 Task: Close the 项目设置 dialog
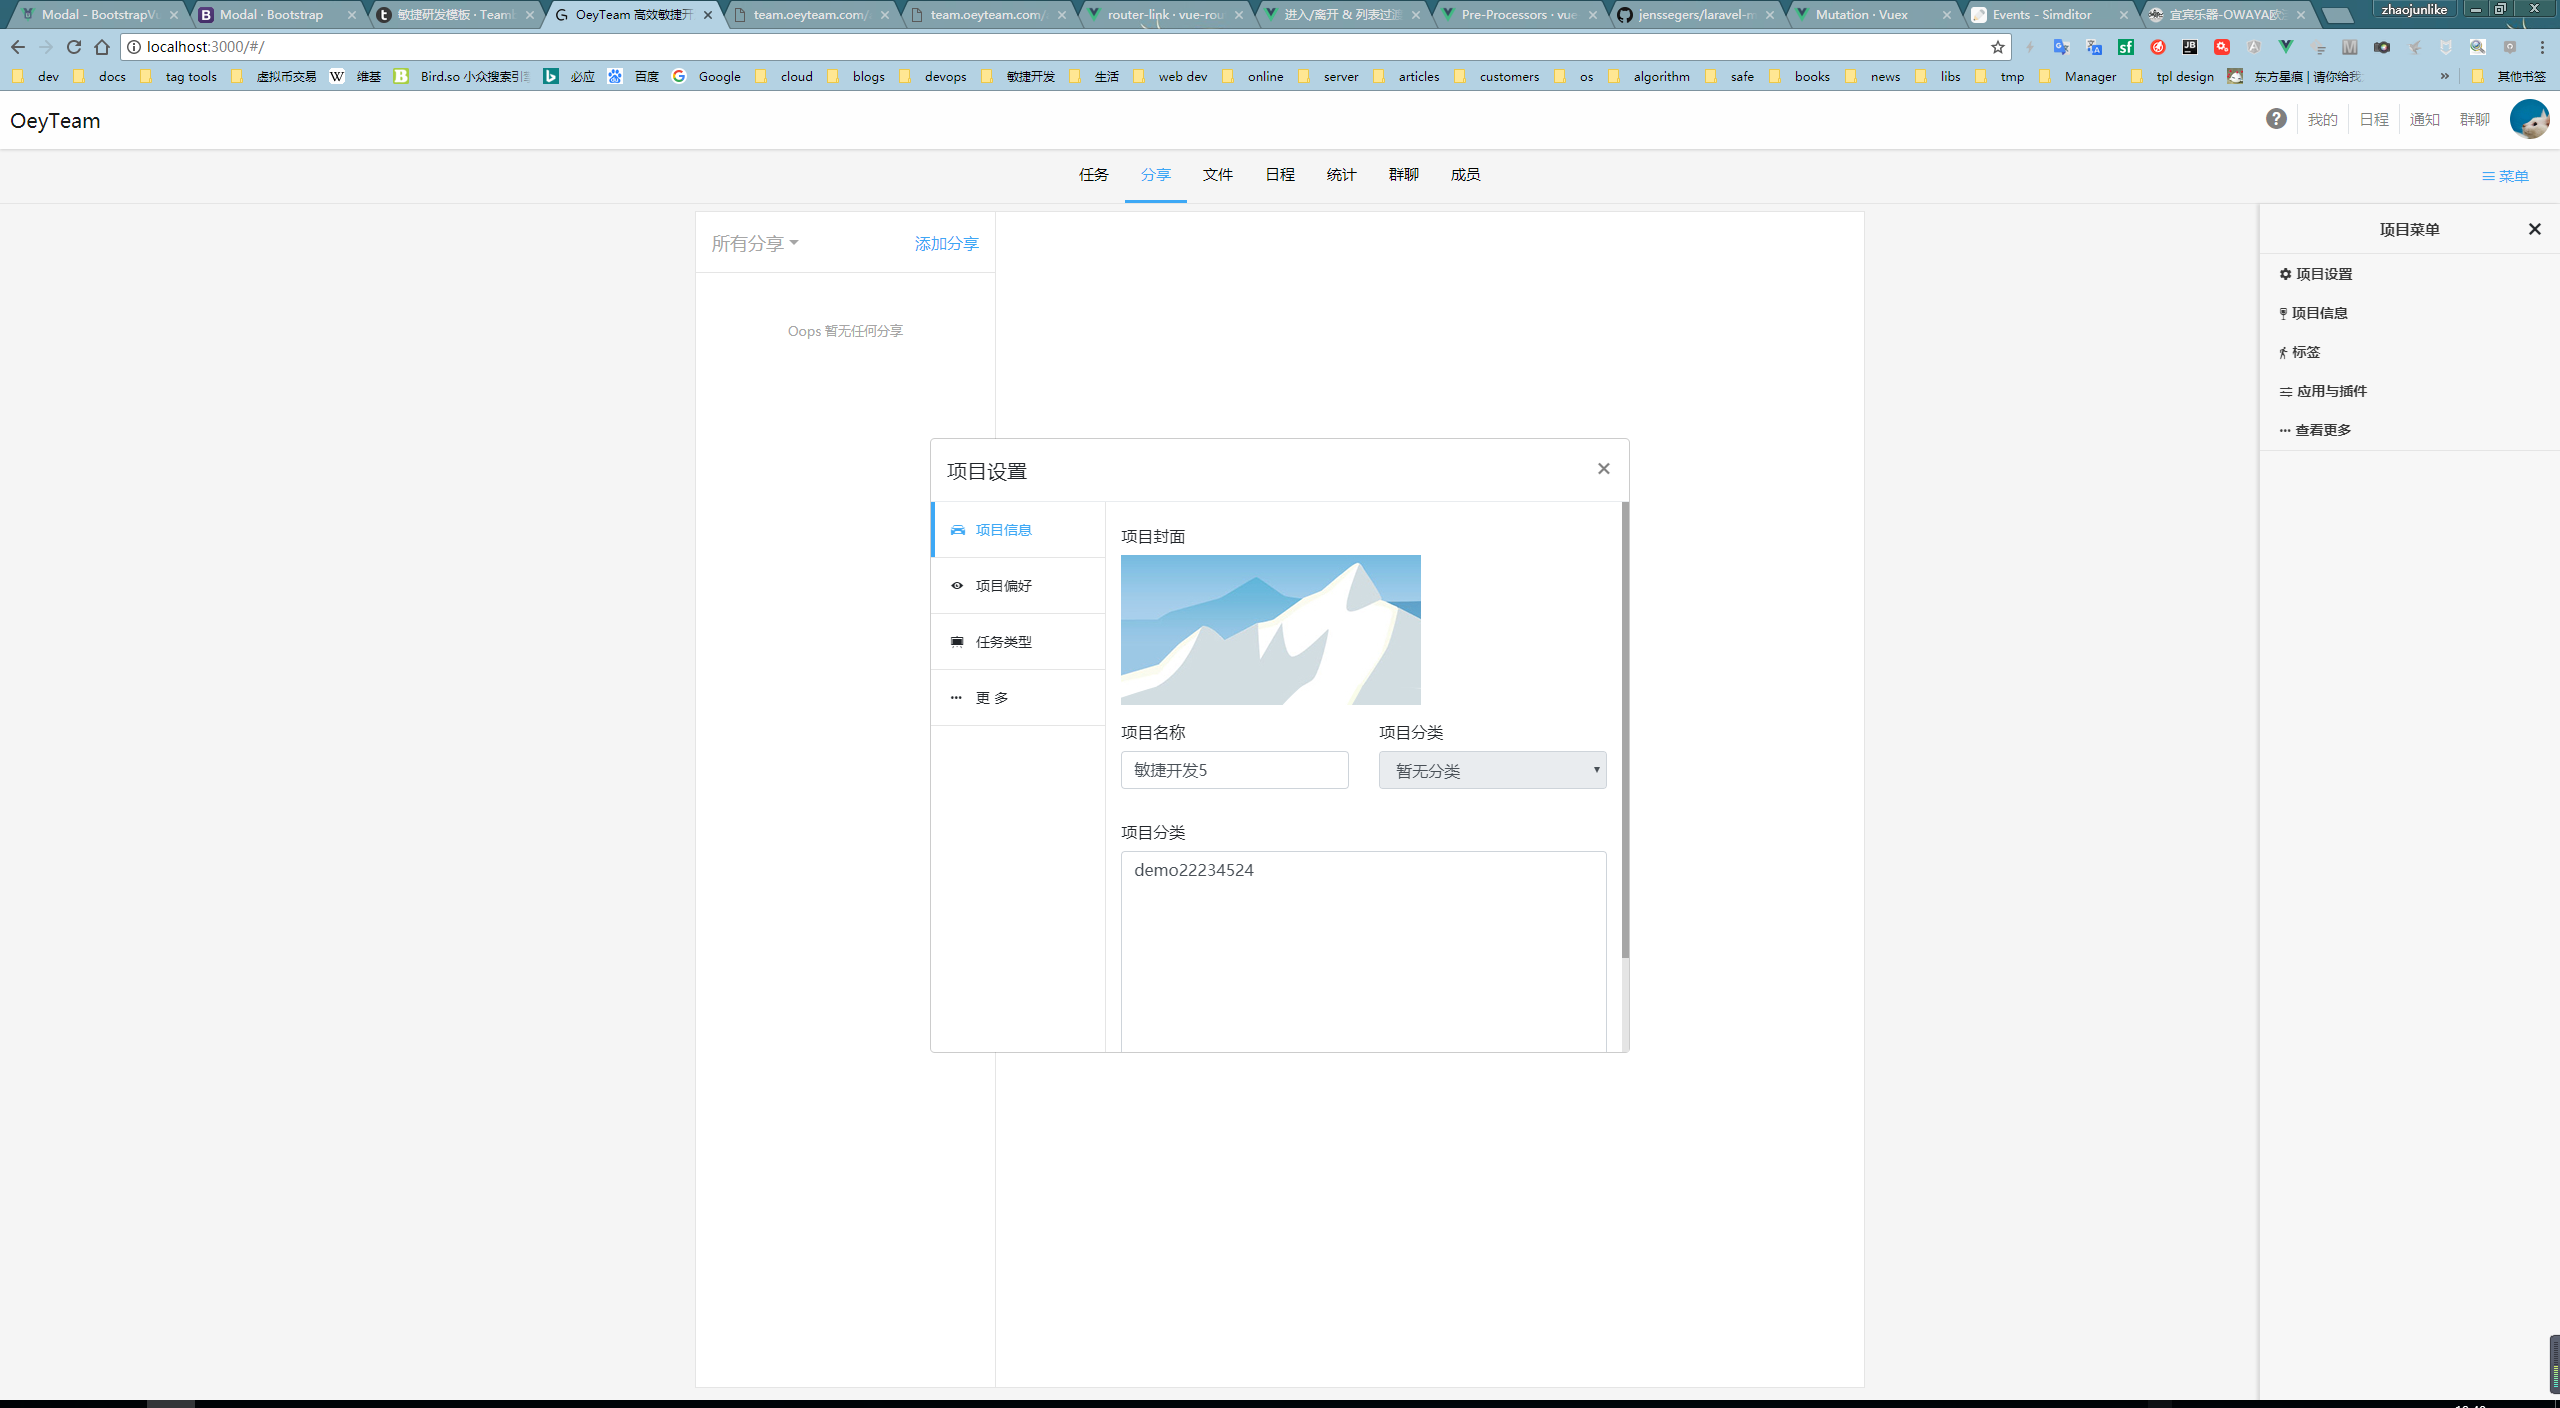[1603, 469]
